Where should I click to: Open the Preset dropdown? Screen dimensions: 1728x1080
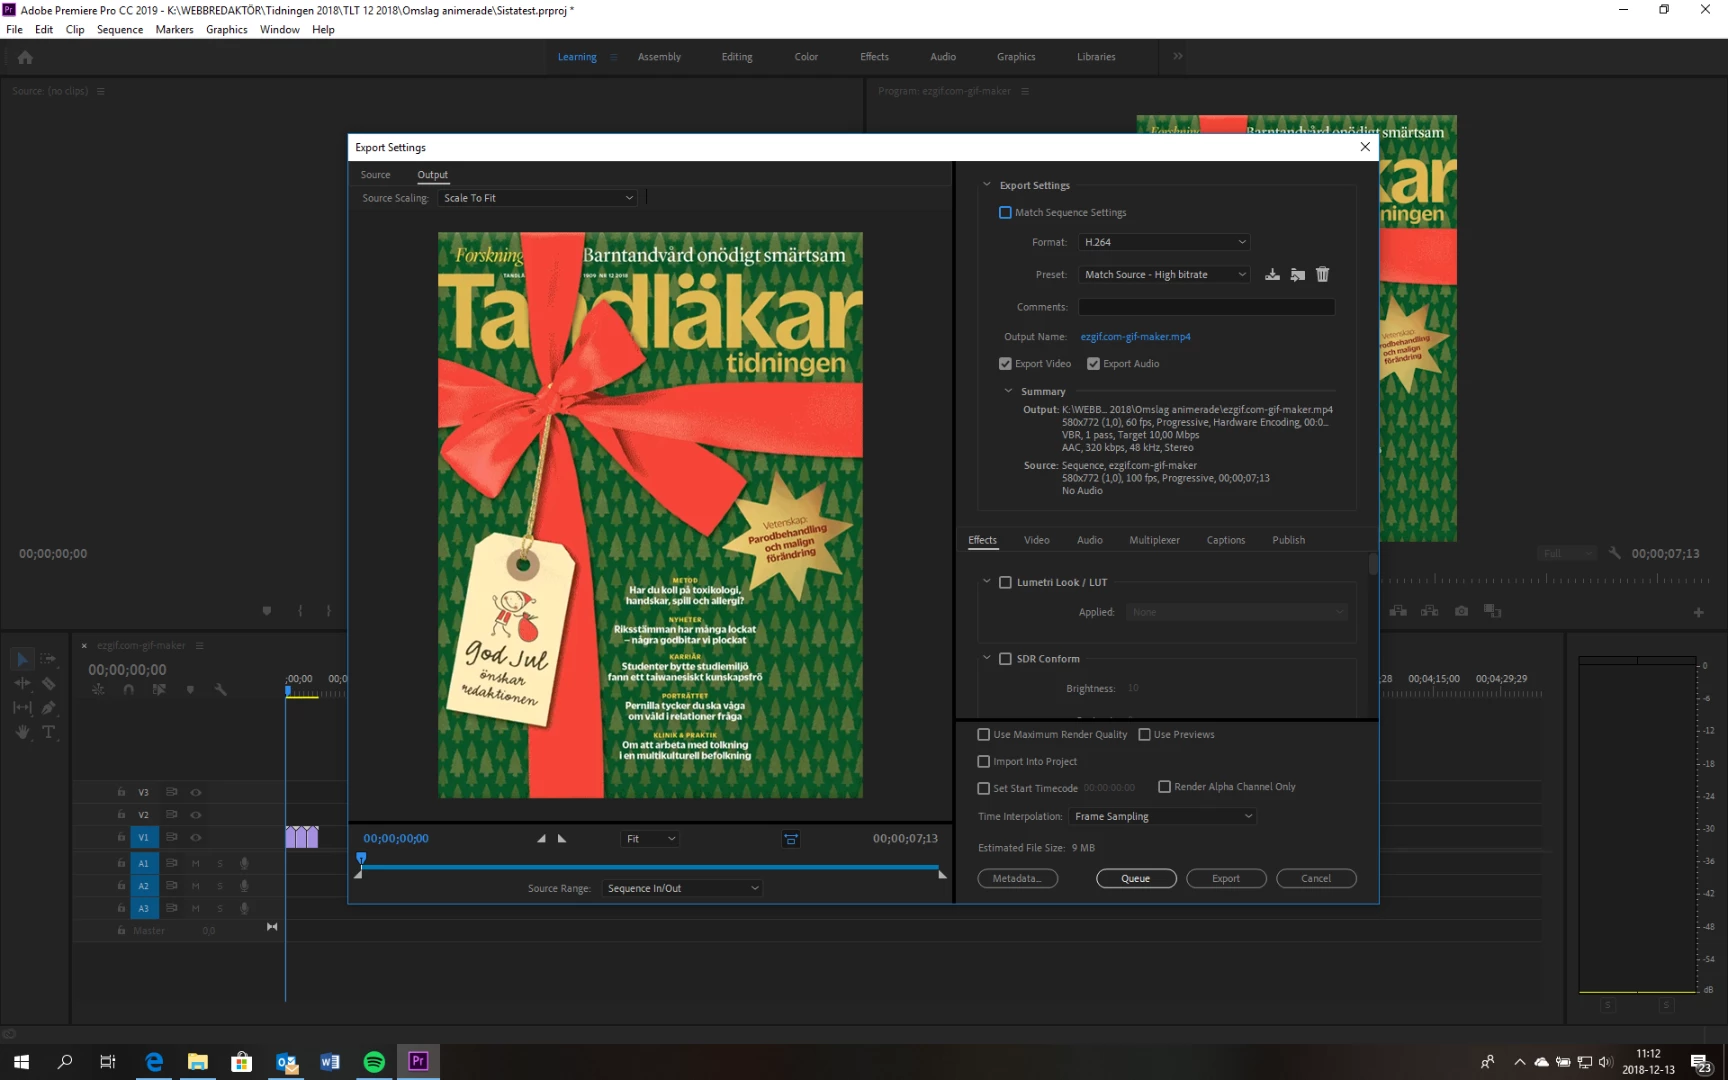click(x=1164, y=274)
